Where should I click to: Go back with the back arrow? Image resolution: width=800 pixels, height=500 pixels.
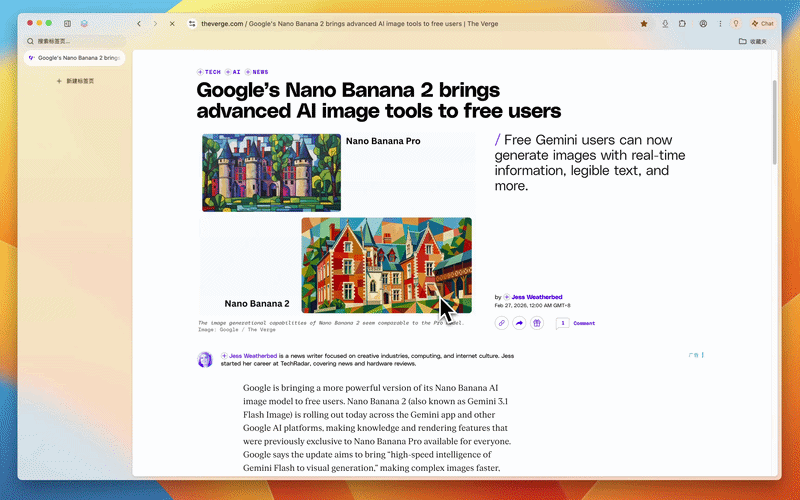[139, 23]
